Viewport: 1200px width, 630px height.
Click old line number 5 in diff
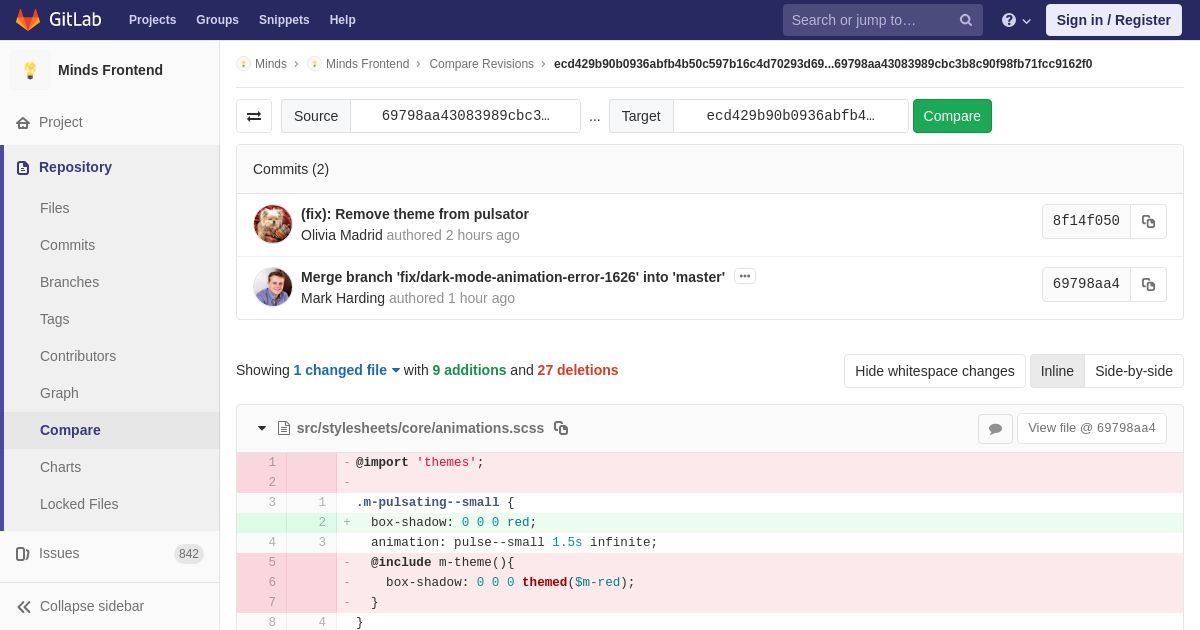click(x=271, y=562)
